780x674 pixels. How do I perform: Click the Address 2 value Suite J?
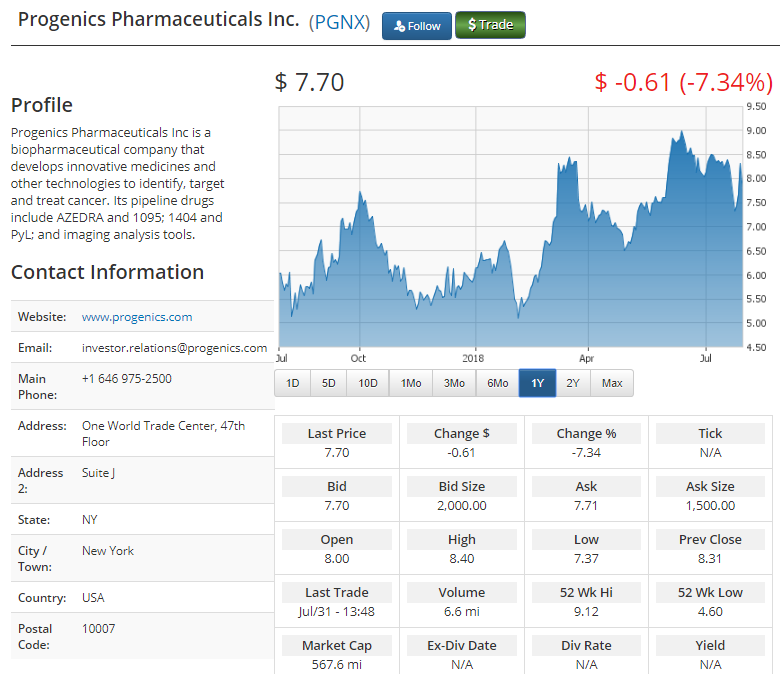click(x=98, y=473)
